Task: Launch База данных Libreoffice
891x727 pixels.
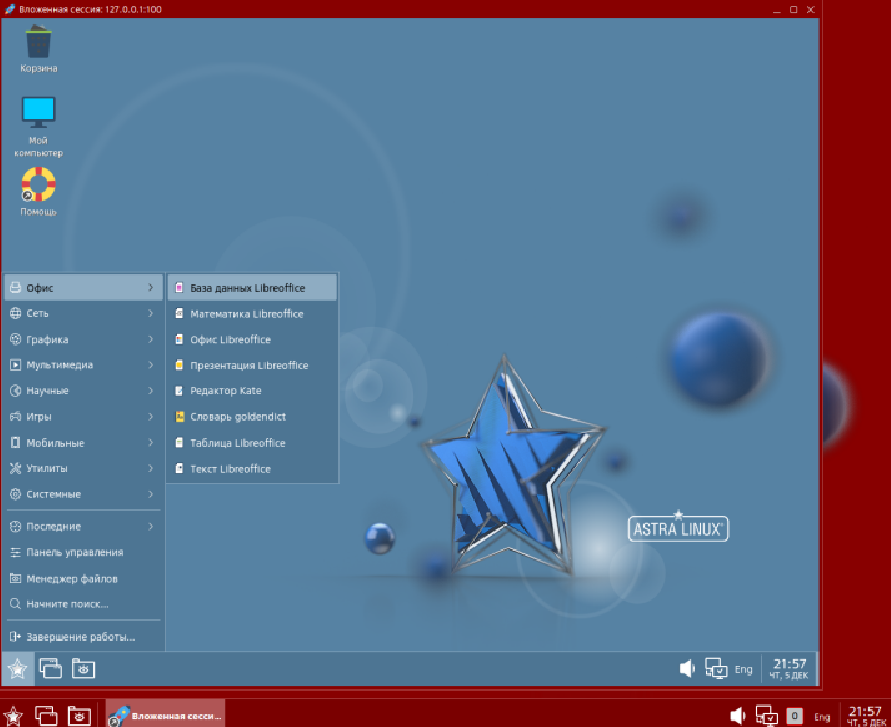Action: [x=252, y=288]
